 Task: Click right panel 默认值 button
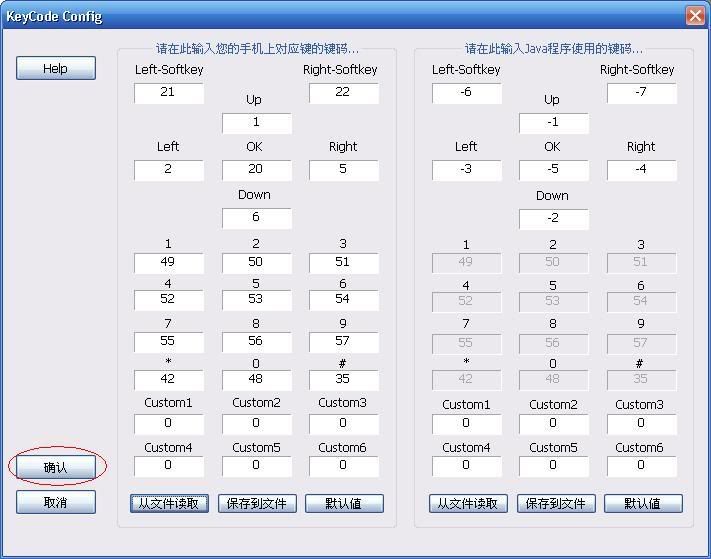pyautogui.click(x=642, y=503)
